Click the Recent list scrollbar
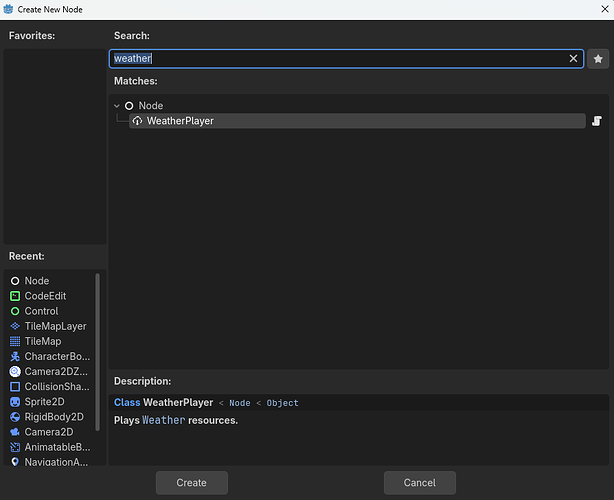 tap(98, 352)
